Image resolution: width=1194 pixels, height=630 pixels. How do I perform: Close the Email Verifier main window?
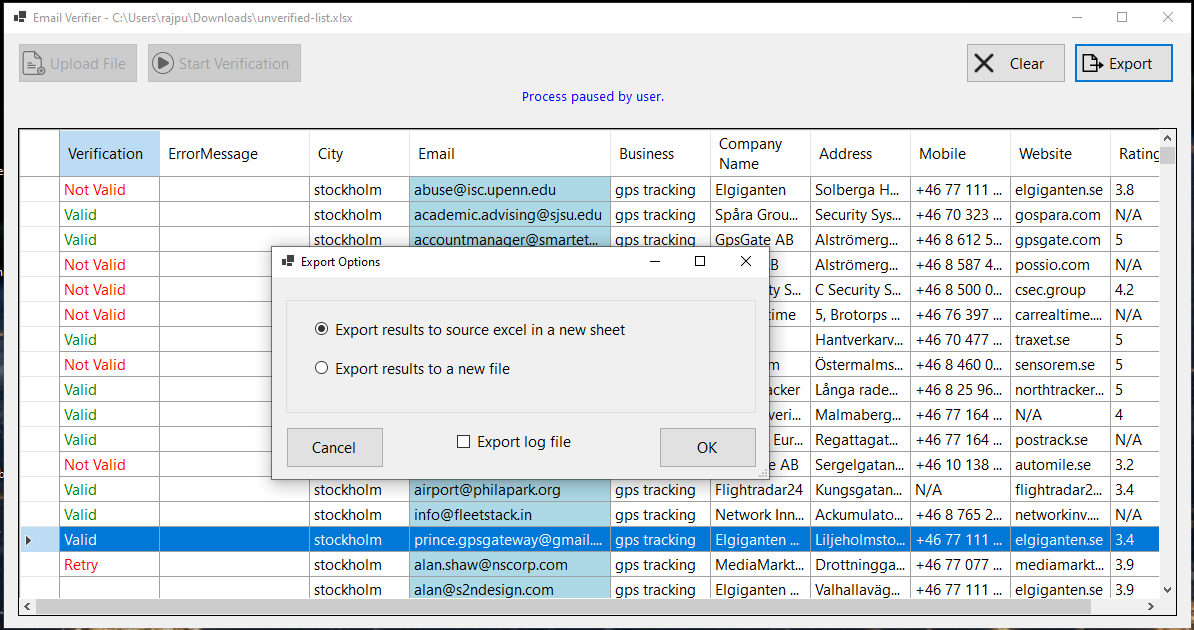tap(1167, 17)
